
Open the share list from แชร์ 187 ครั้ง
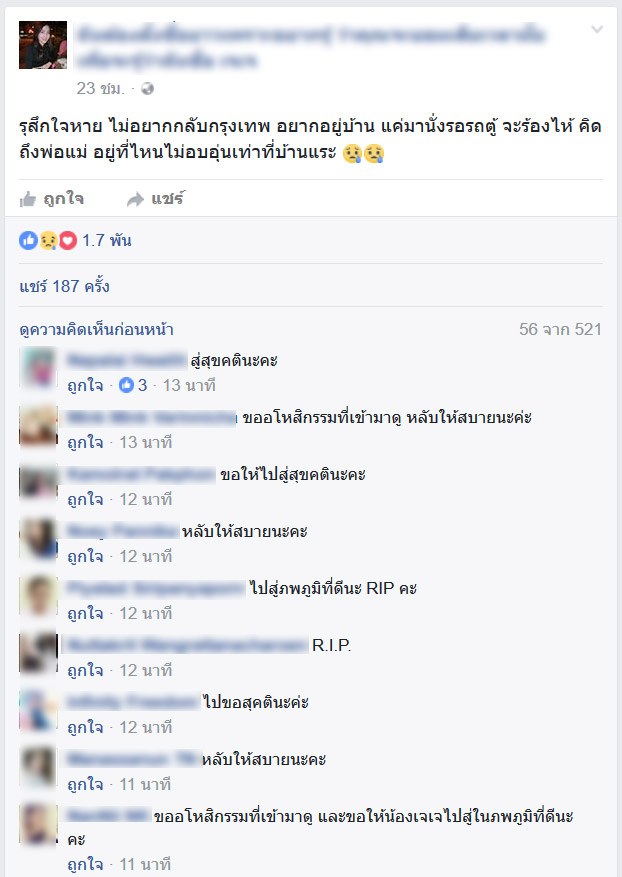(x=64, y=286)
